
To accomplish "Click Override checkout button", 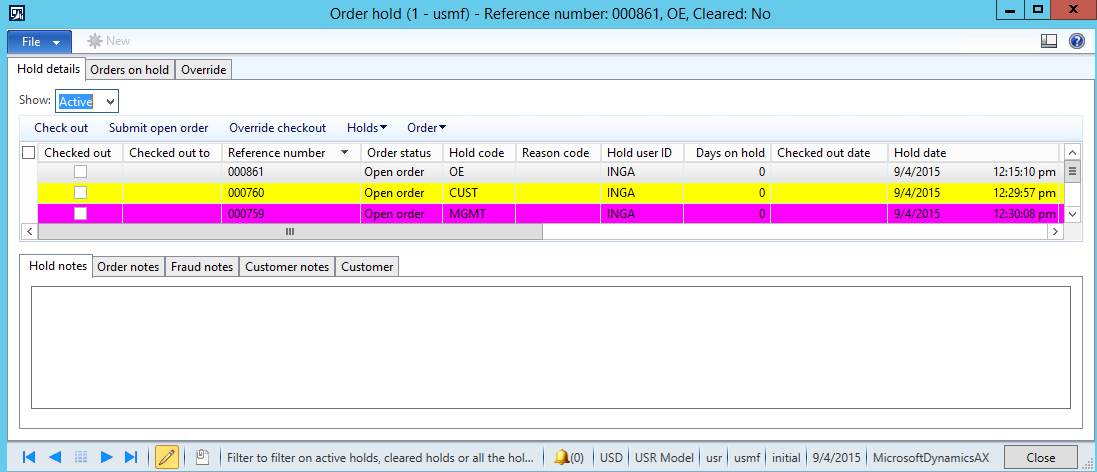I will (x=278, y=128).
